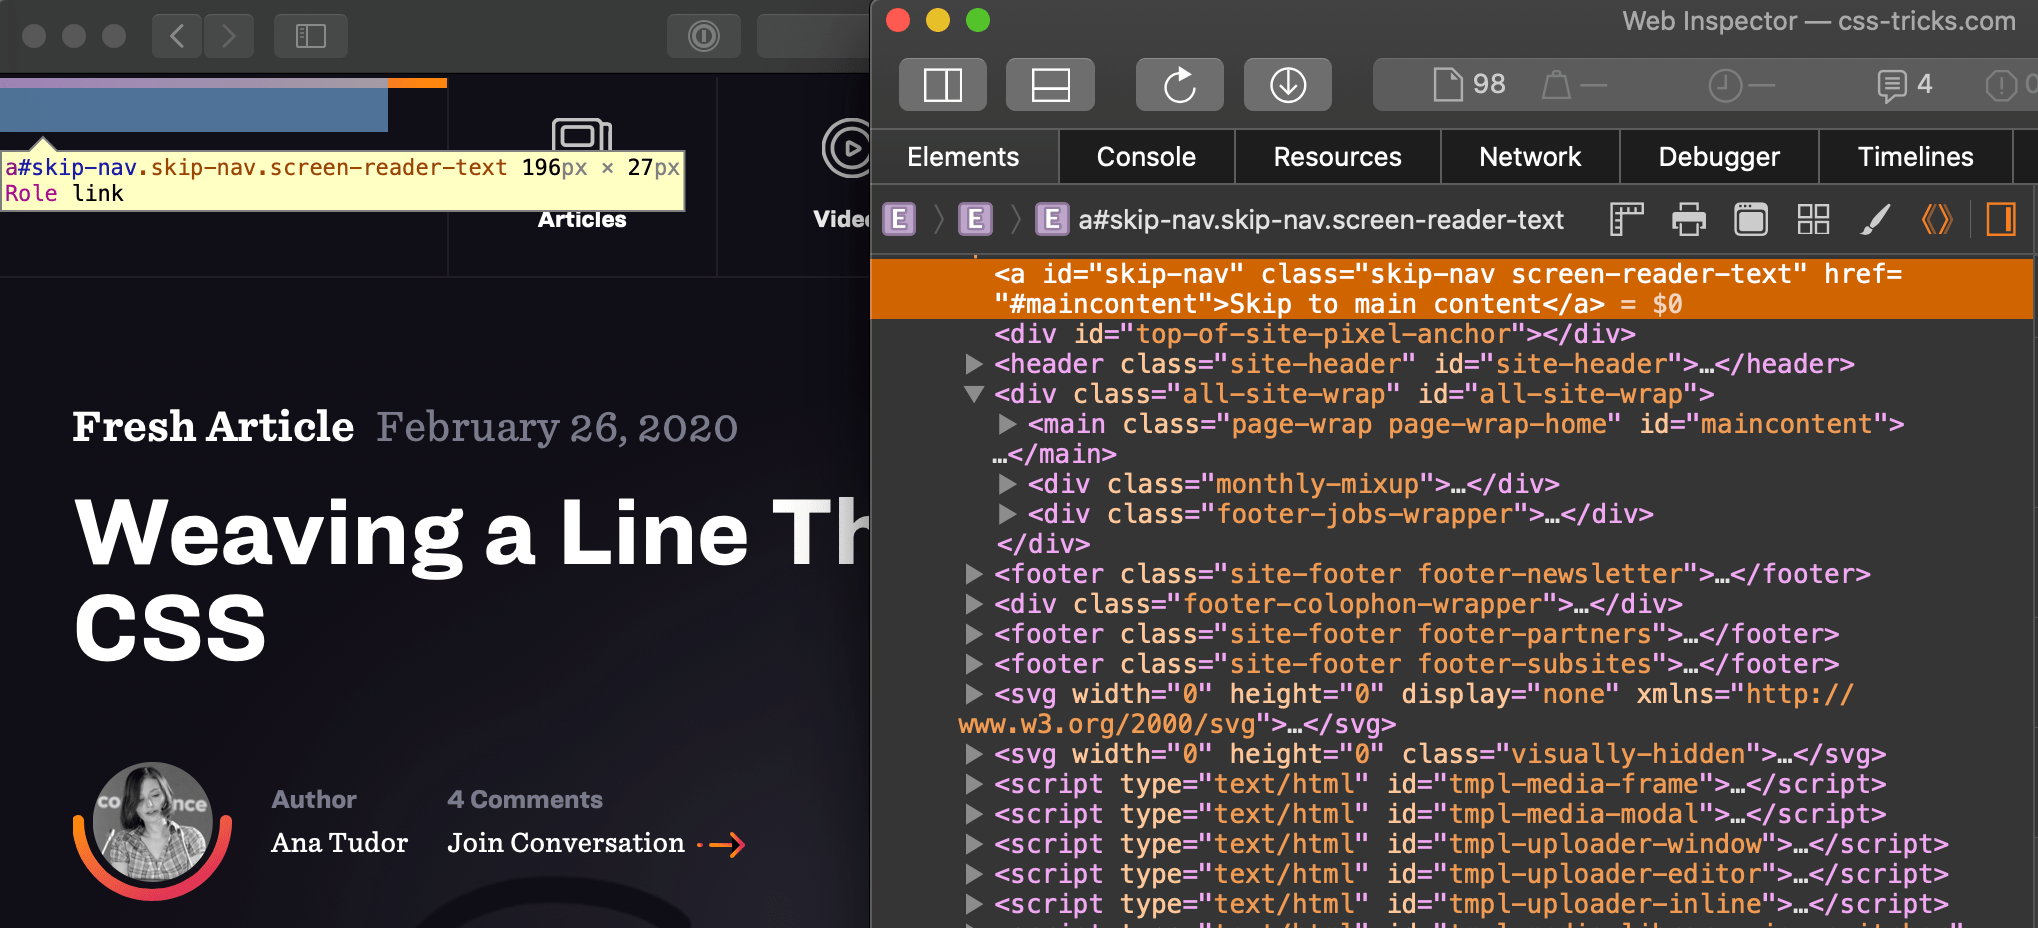Select the highlighted a#skip-nav DOM node

pyautogui.click(x=1452, y=289)
